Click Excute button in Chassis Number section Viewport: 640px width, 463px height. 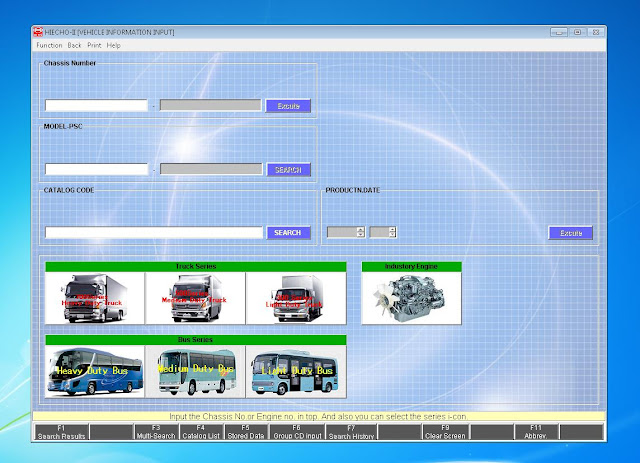tap(288, 106)
